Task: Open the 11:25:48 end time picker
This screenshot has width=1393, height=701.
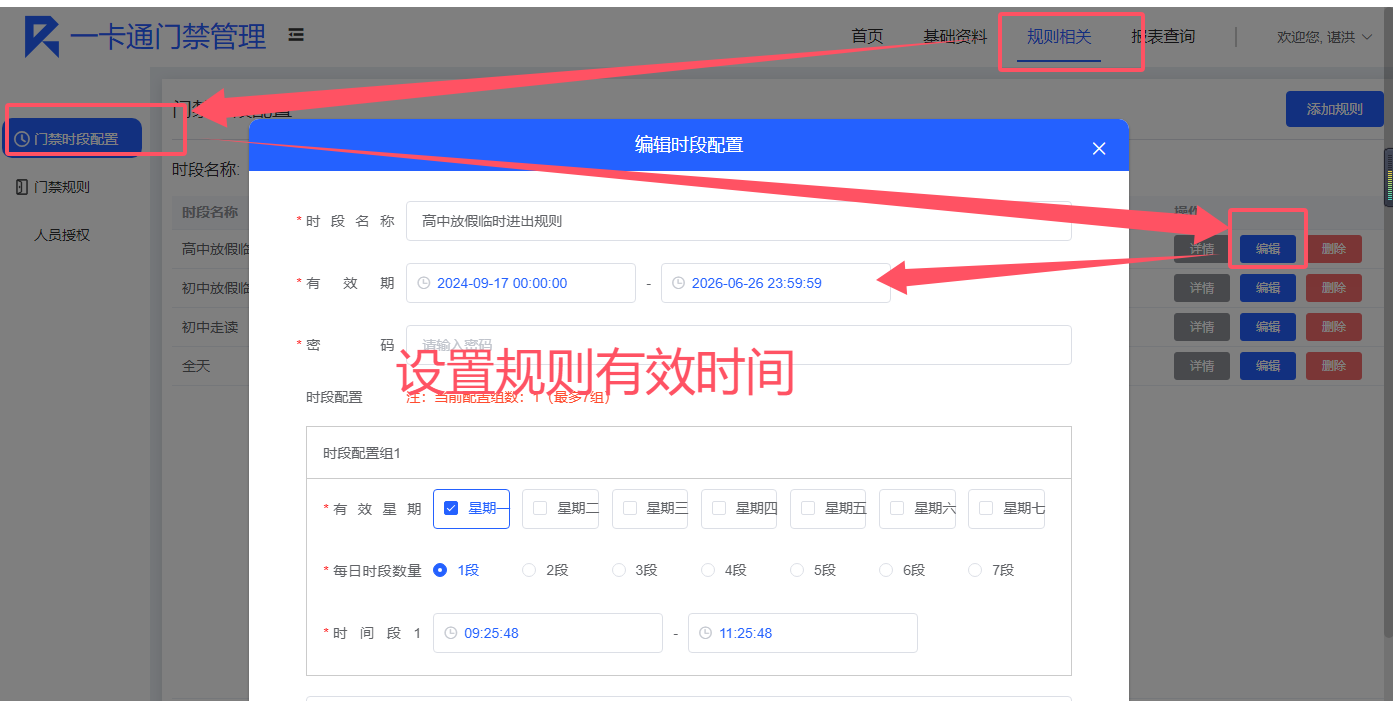Action: [x=802, y=633]
